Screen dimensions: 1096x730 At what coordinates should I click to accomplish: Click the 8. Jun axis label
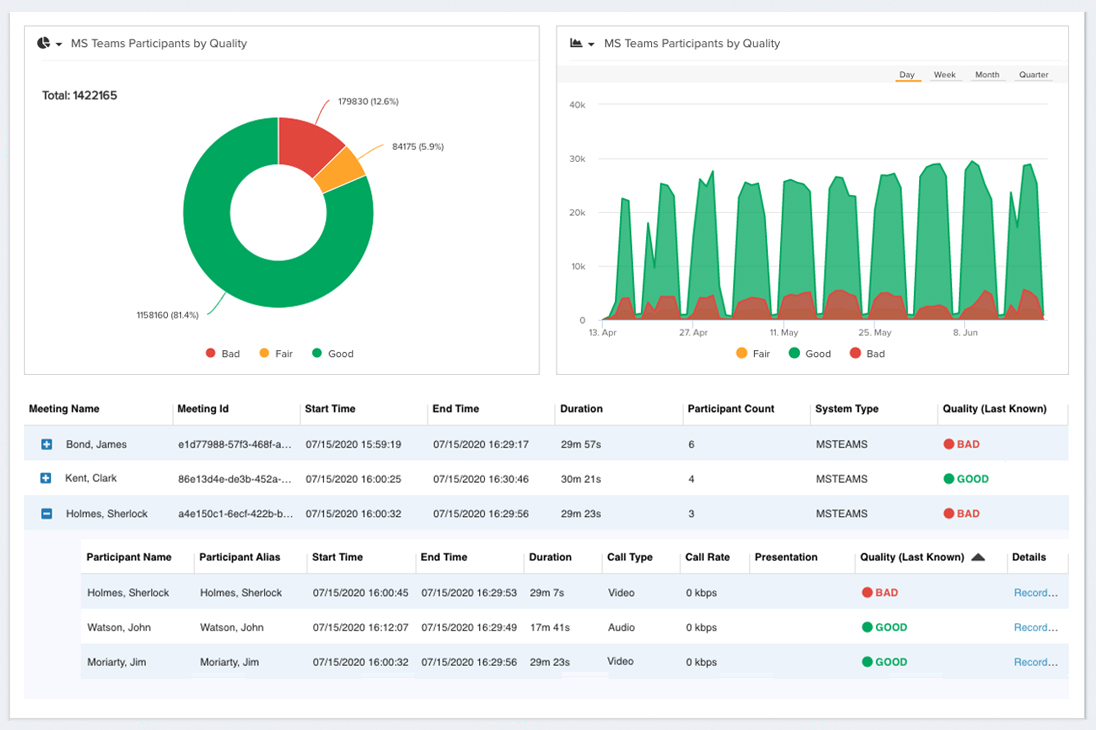[x=965, y=333]
